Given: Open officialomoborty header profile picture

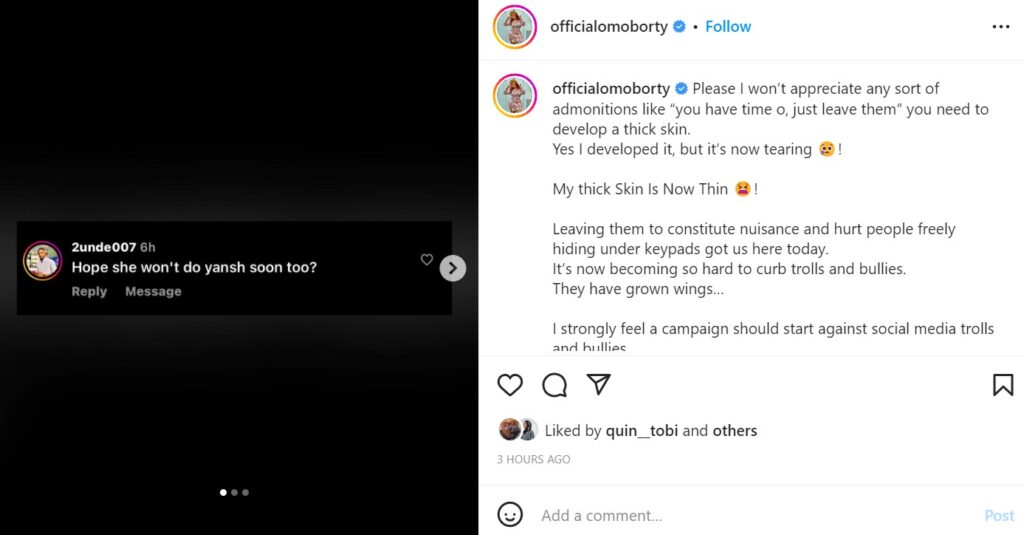Looking at the screenshot, I should [515, 27].
